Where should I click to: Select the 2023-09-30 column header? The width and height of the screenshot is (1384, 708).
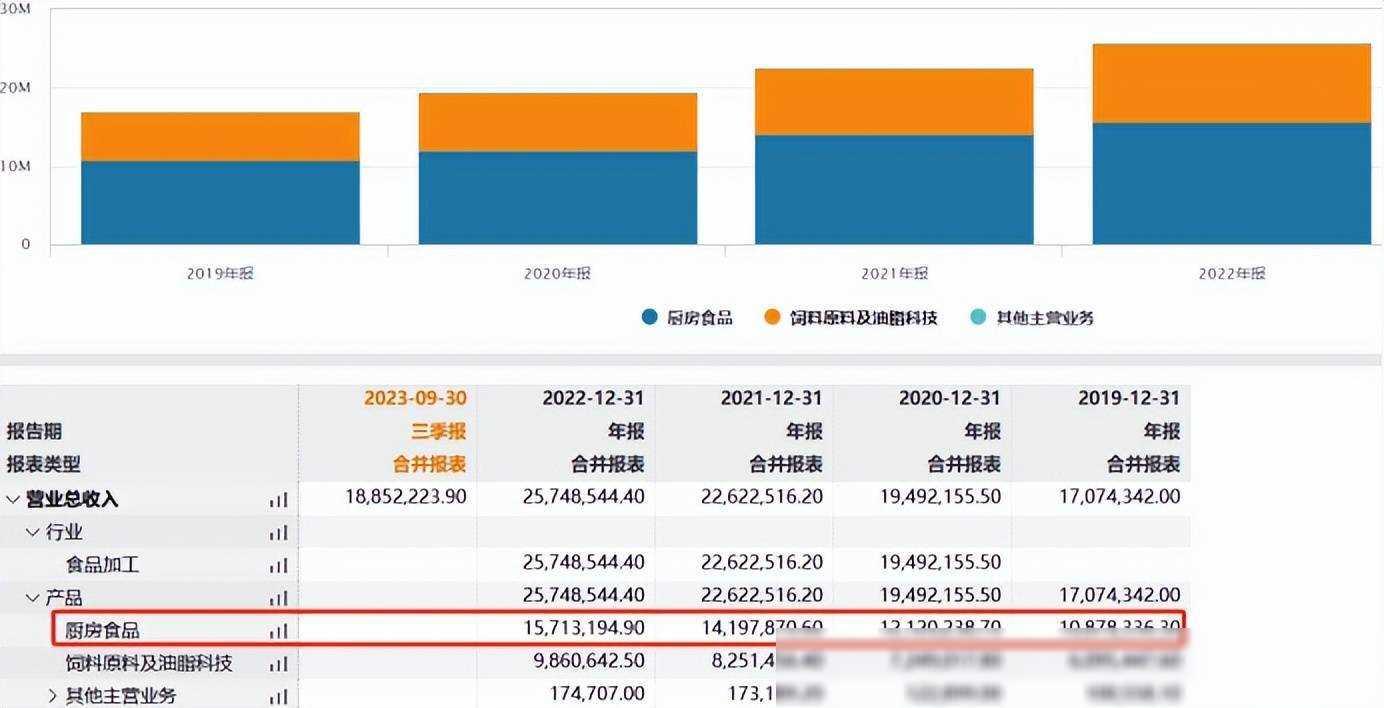pyautogui.click(x=414, y=398)
